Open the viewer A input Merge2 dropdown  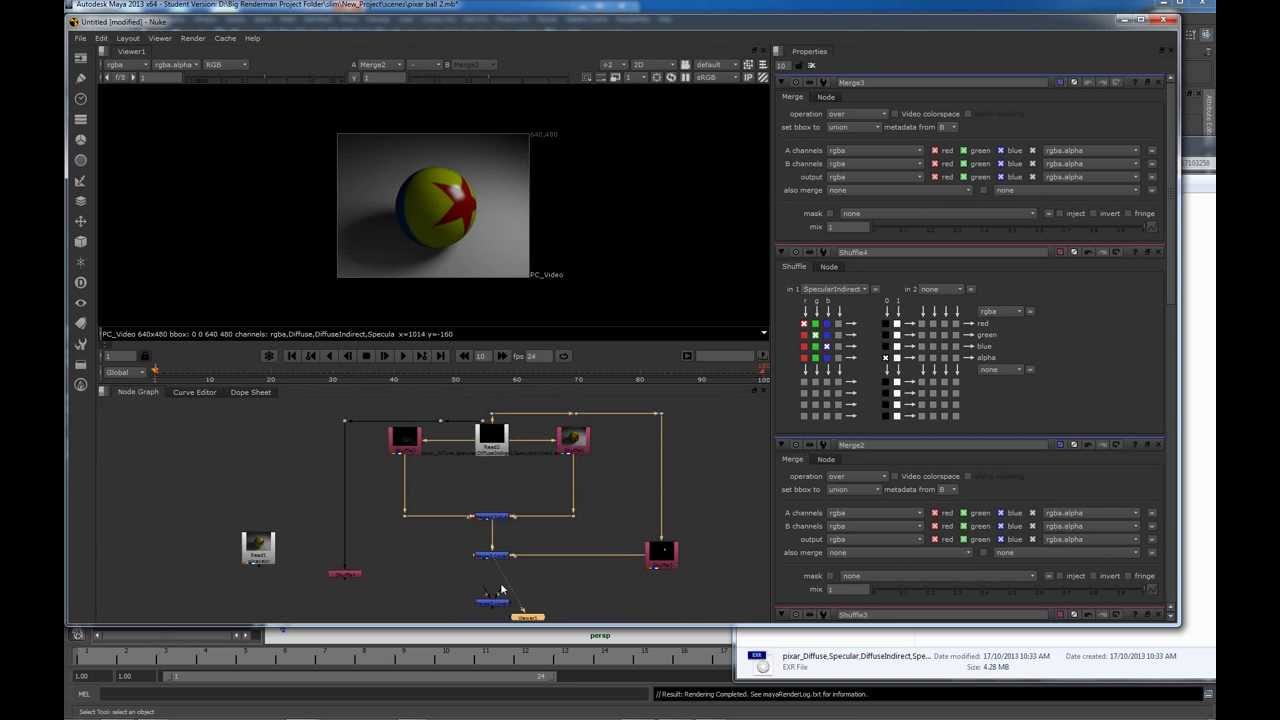click(382, 65)
